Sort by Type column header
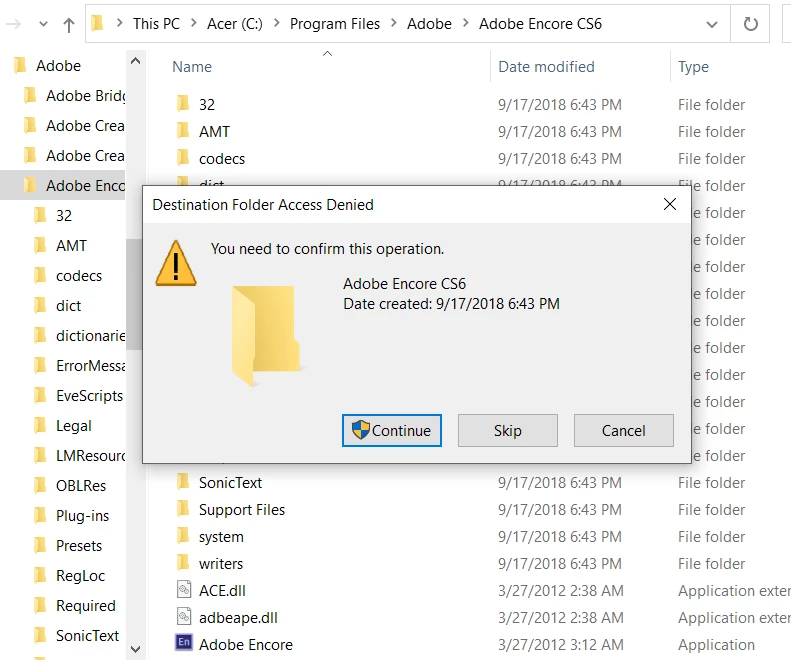 pos(693,67)
